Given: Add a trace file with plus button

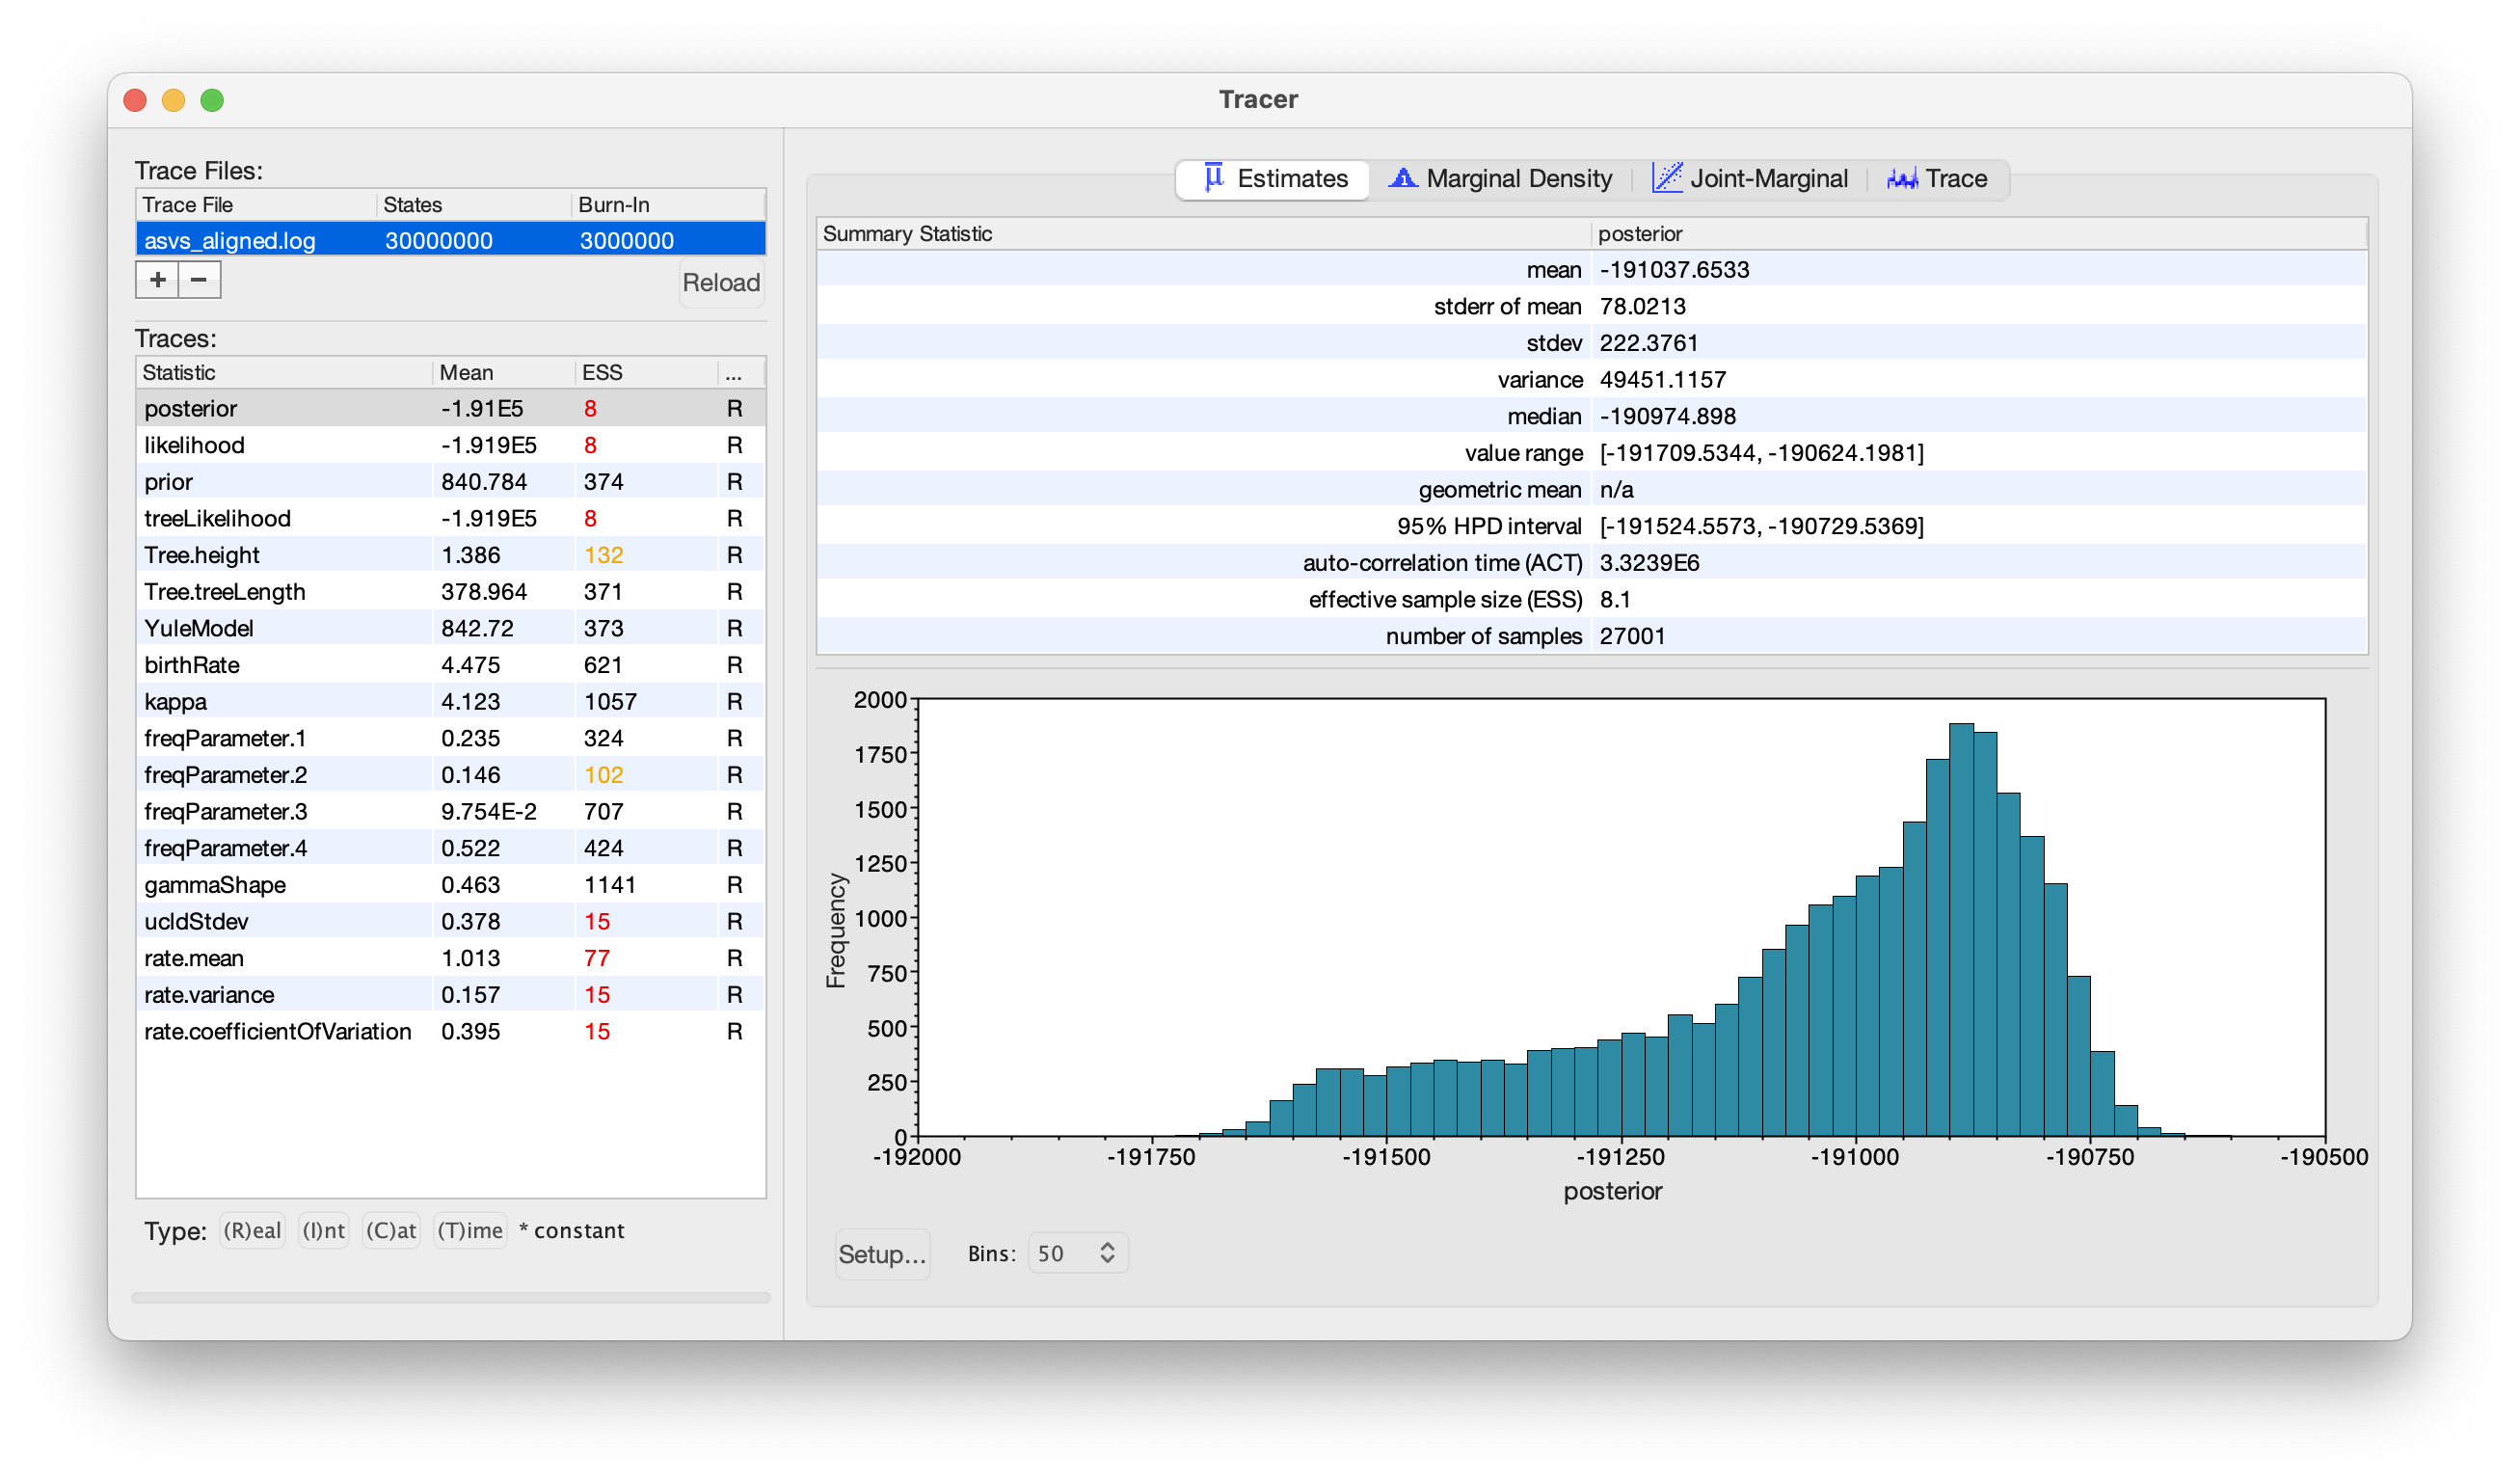Looking at the screenshot, I should (x=157, y=280).
